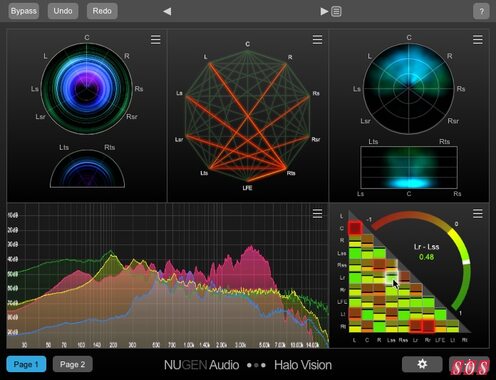Open hamburger menu of the spectrum analyser panel

pos(317,213)
